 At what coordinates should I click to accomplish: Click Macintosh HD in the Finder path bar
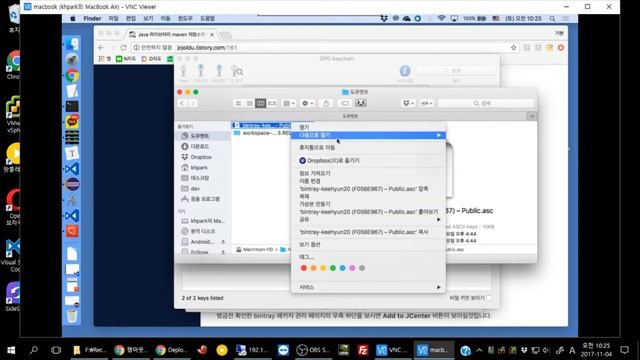tap(255, 249)
